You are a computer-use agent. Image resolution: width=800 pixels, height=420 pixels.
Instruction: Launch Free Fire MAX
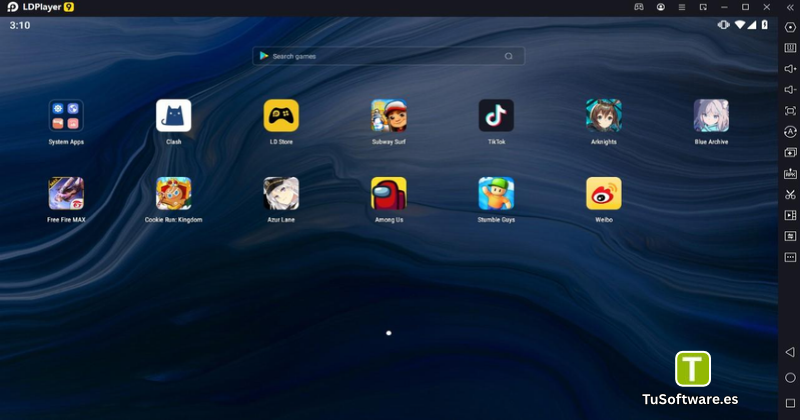(x=66, y=193)
